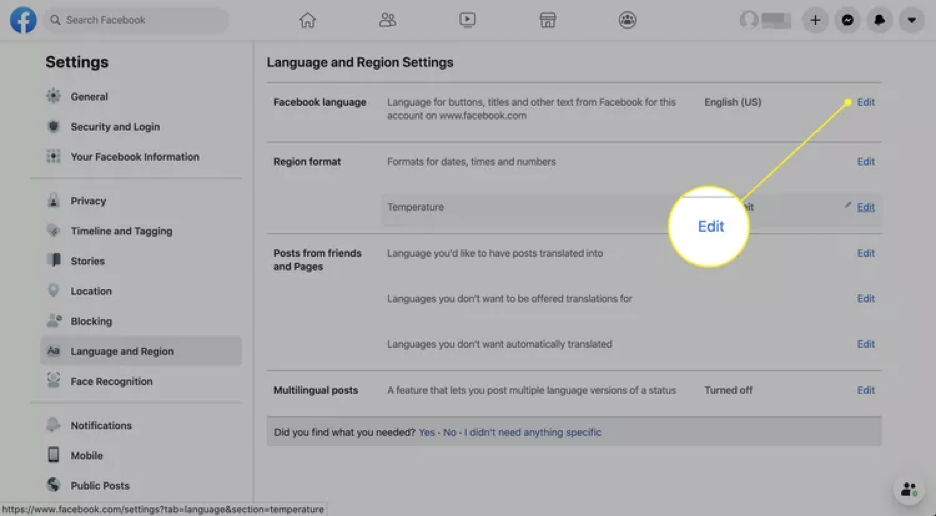Select Privacy in the settings sidebar
This screenshot has height=516, width=936.
[x=88, y=201]
